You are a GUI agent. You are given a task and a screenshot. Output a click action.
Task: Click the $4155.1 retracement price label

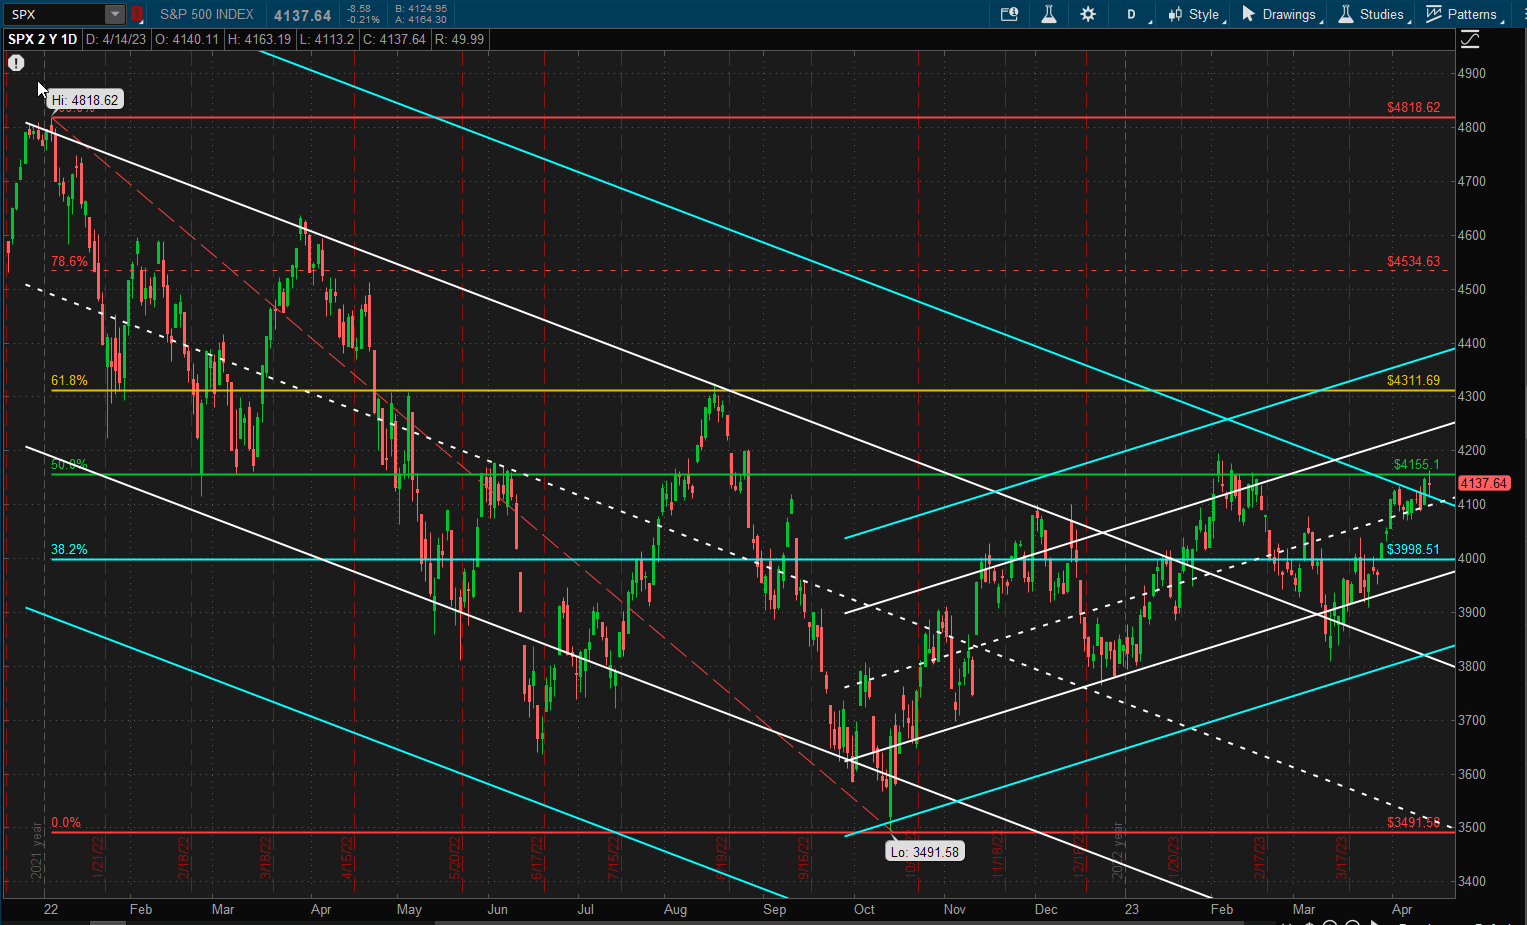(1416, 465)
